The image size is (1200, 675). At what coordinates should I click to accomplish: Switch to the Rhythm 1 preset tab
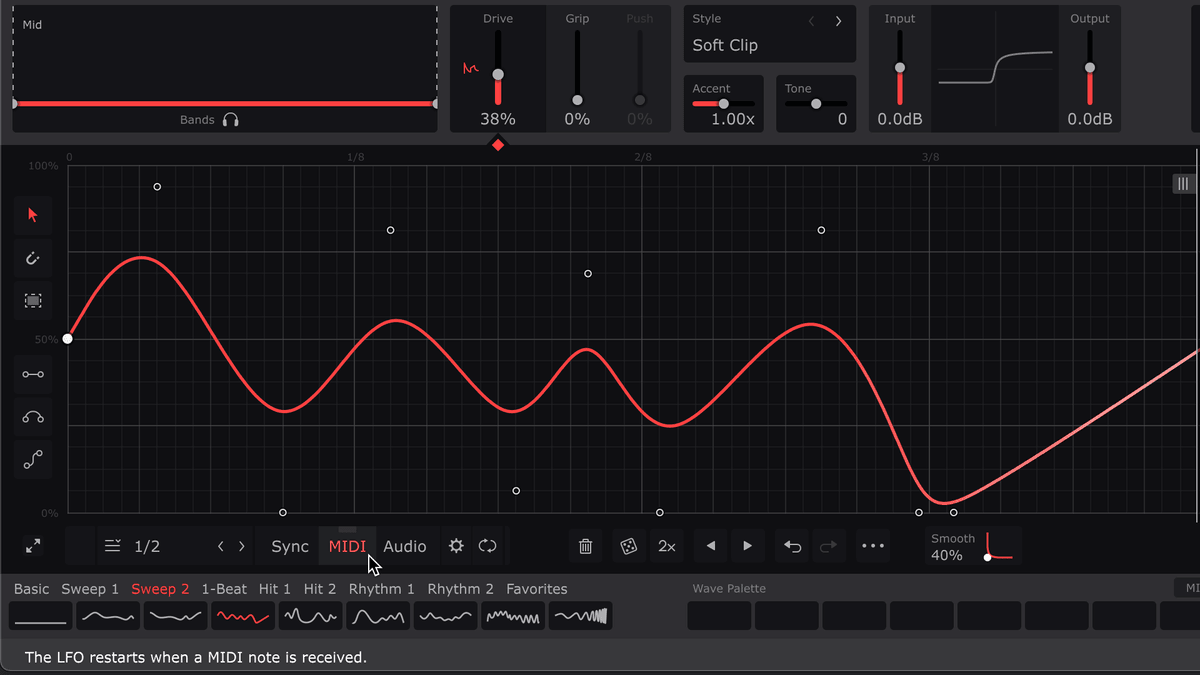click(x=381, y=589)
